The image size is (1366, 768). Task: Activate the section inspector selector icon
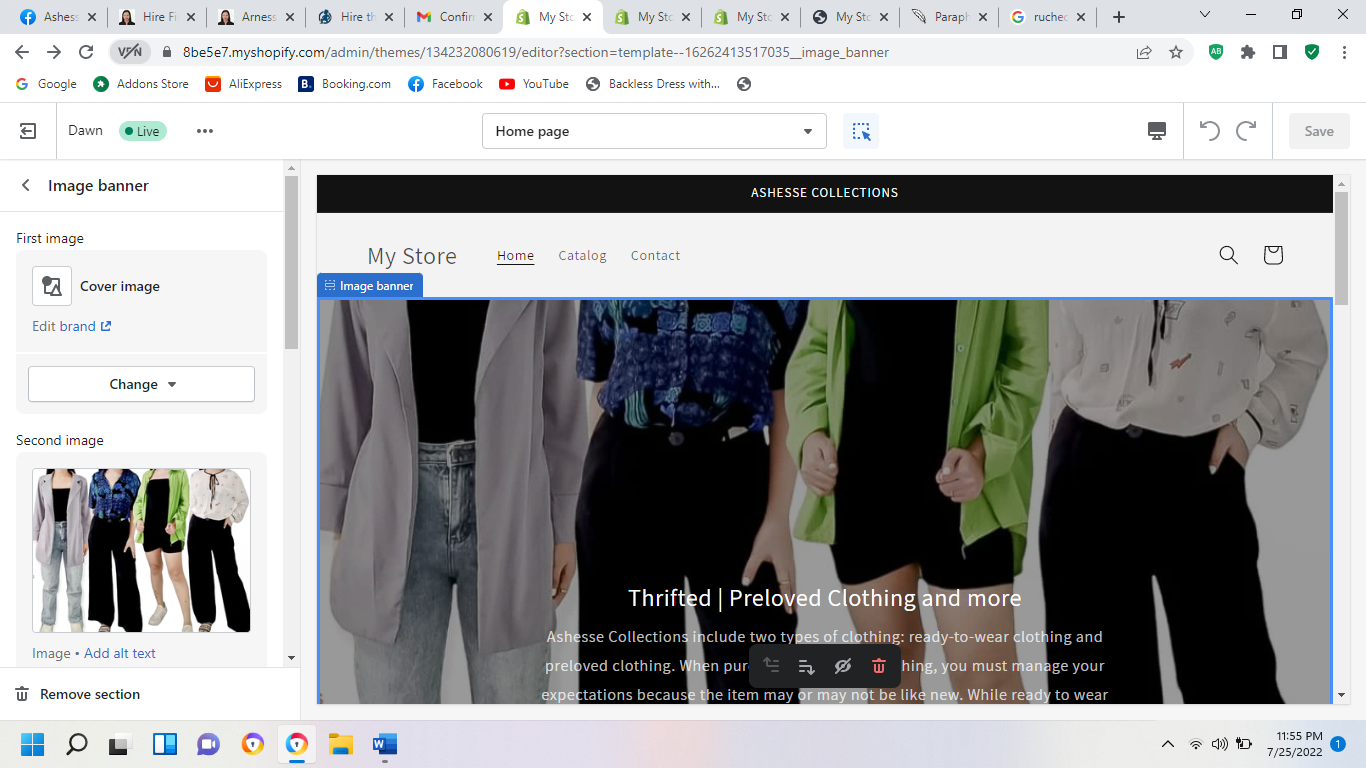coord(861,131)
